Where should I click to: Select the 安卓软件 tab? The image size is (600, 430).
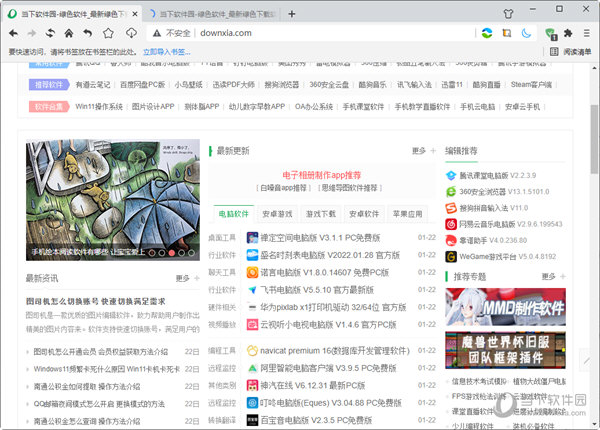(364, 214)
